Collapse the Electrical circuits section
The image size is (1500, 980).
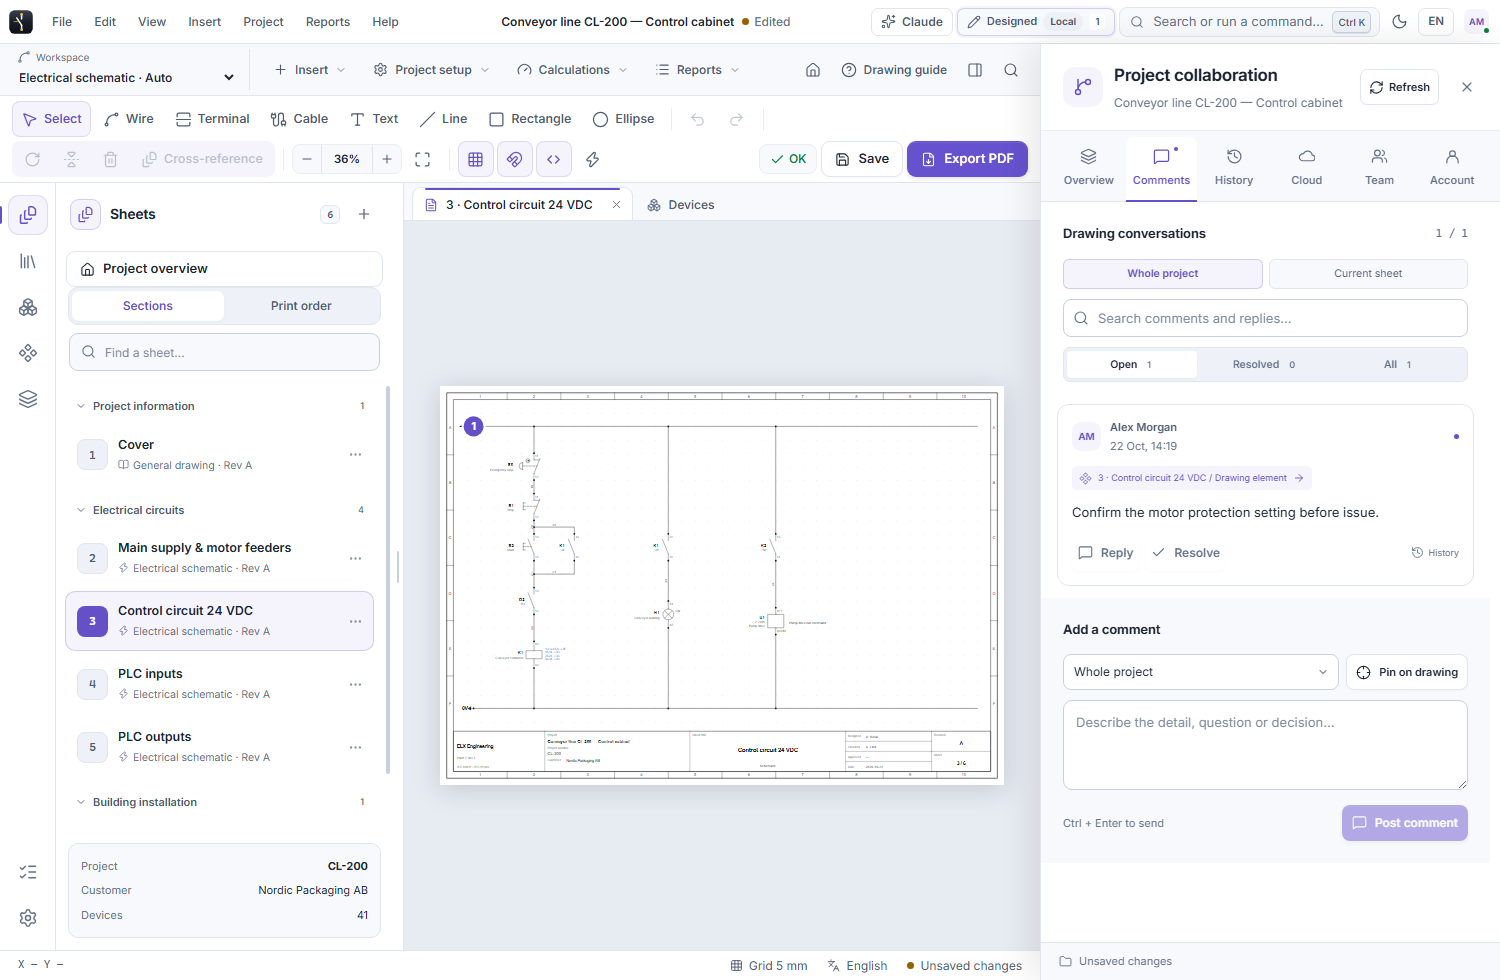[81, 510]
